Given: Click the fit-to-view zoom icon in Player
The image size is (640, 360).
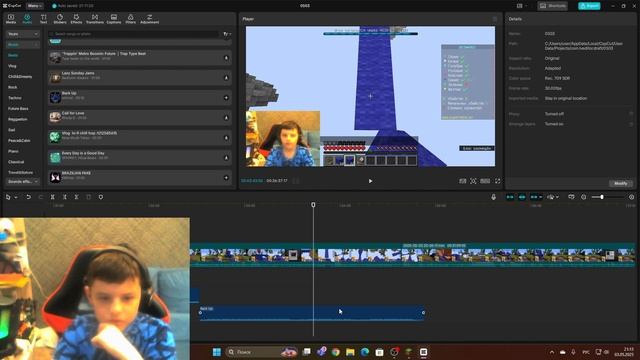Looking at the screenshot, I should [473, 181].
